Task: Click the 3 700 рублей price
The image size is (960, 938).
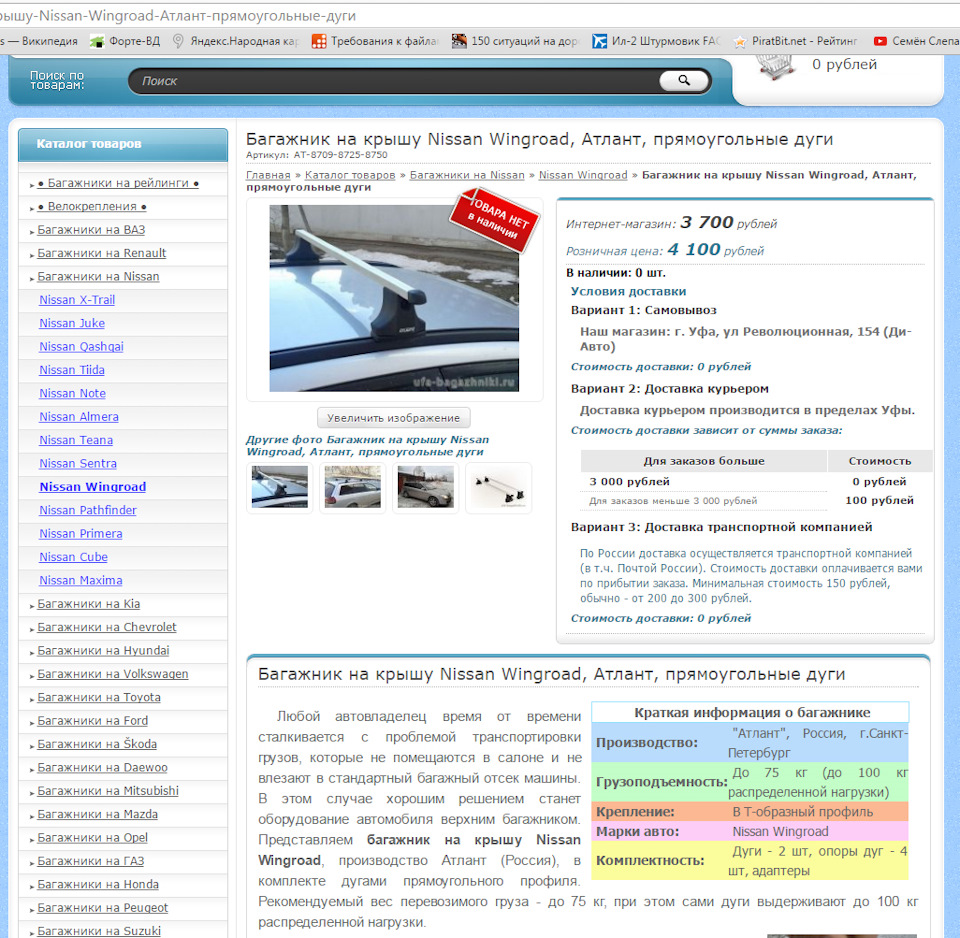Action: [729, 223]
